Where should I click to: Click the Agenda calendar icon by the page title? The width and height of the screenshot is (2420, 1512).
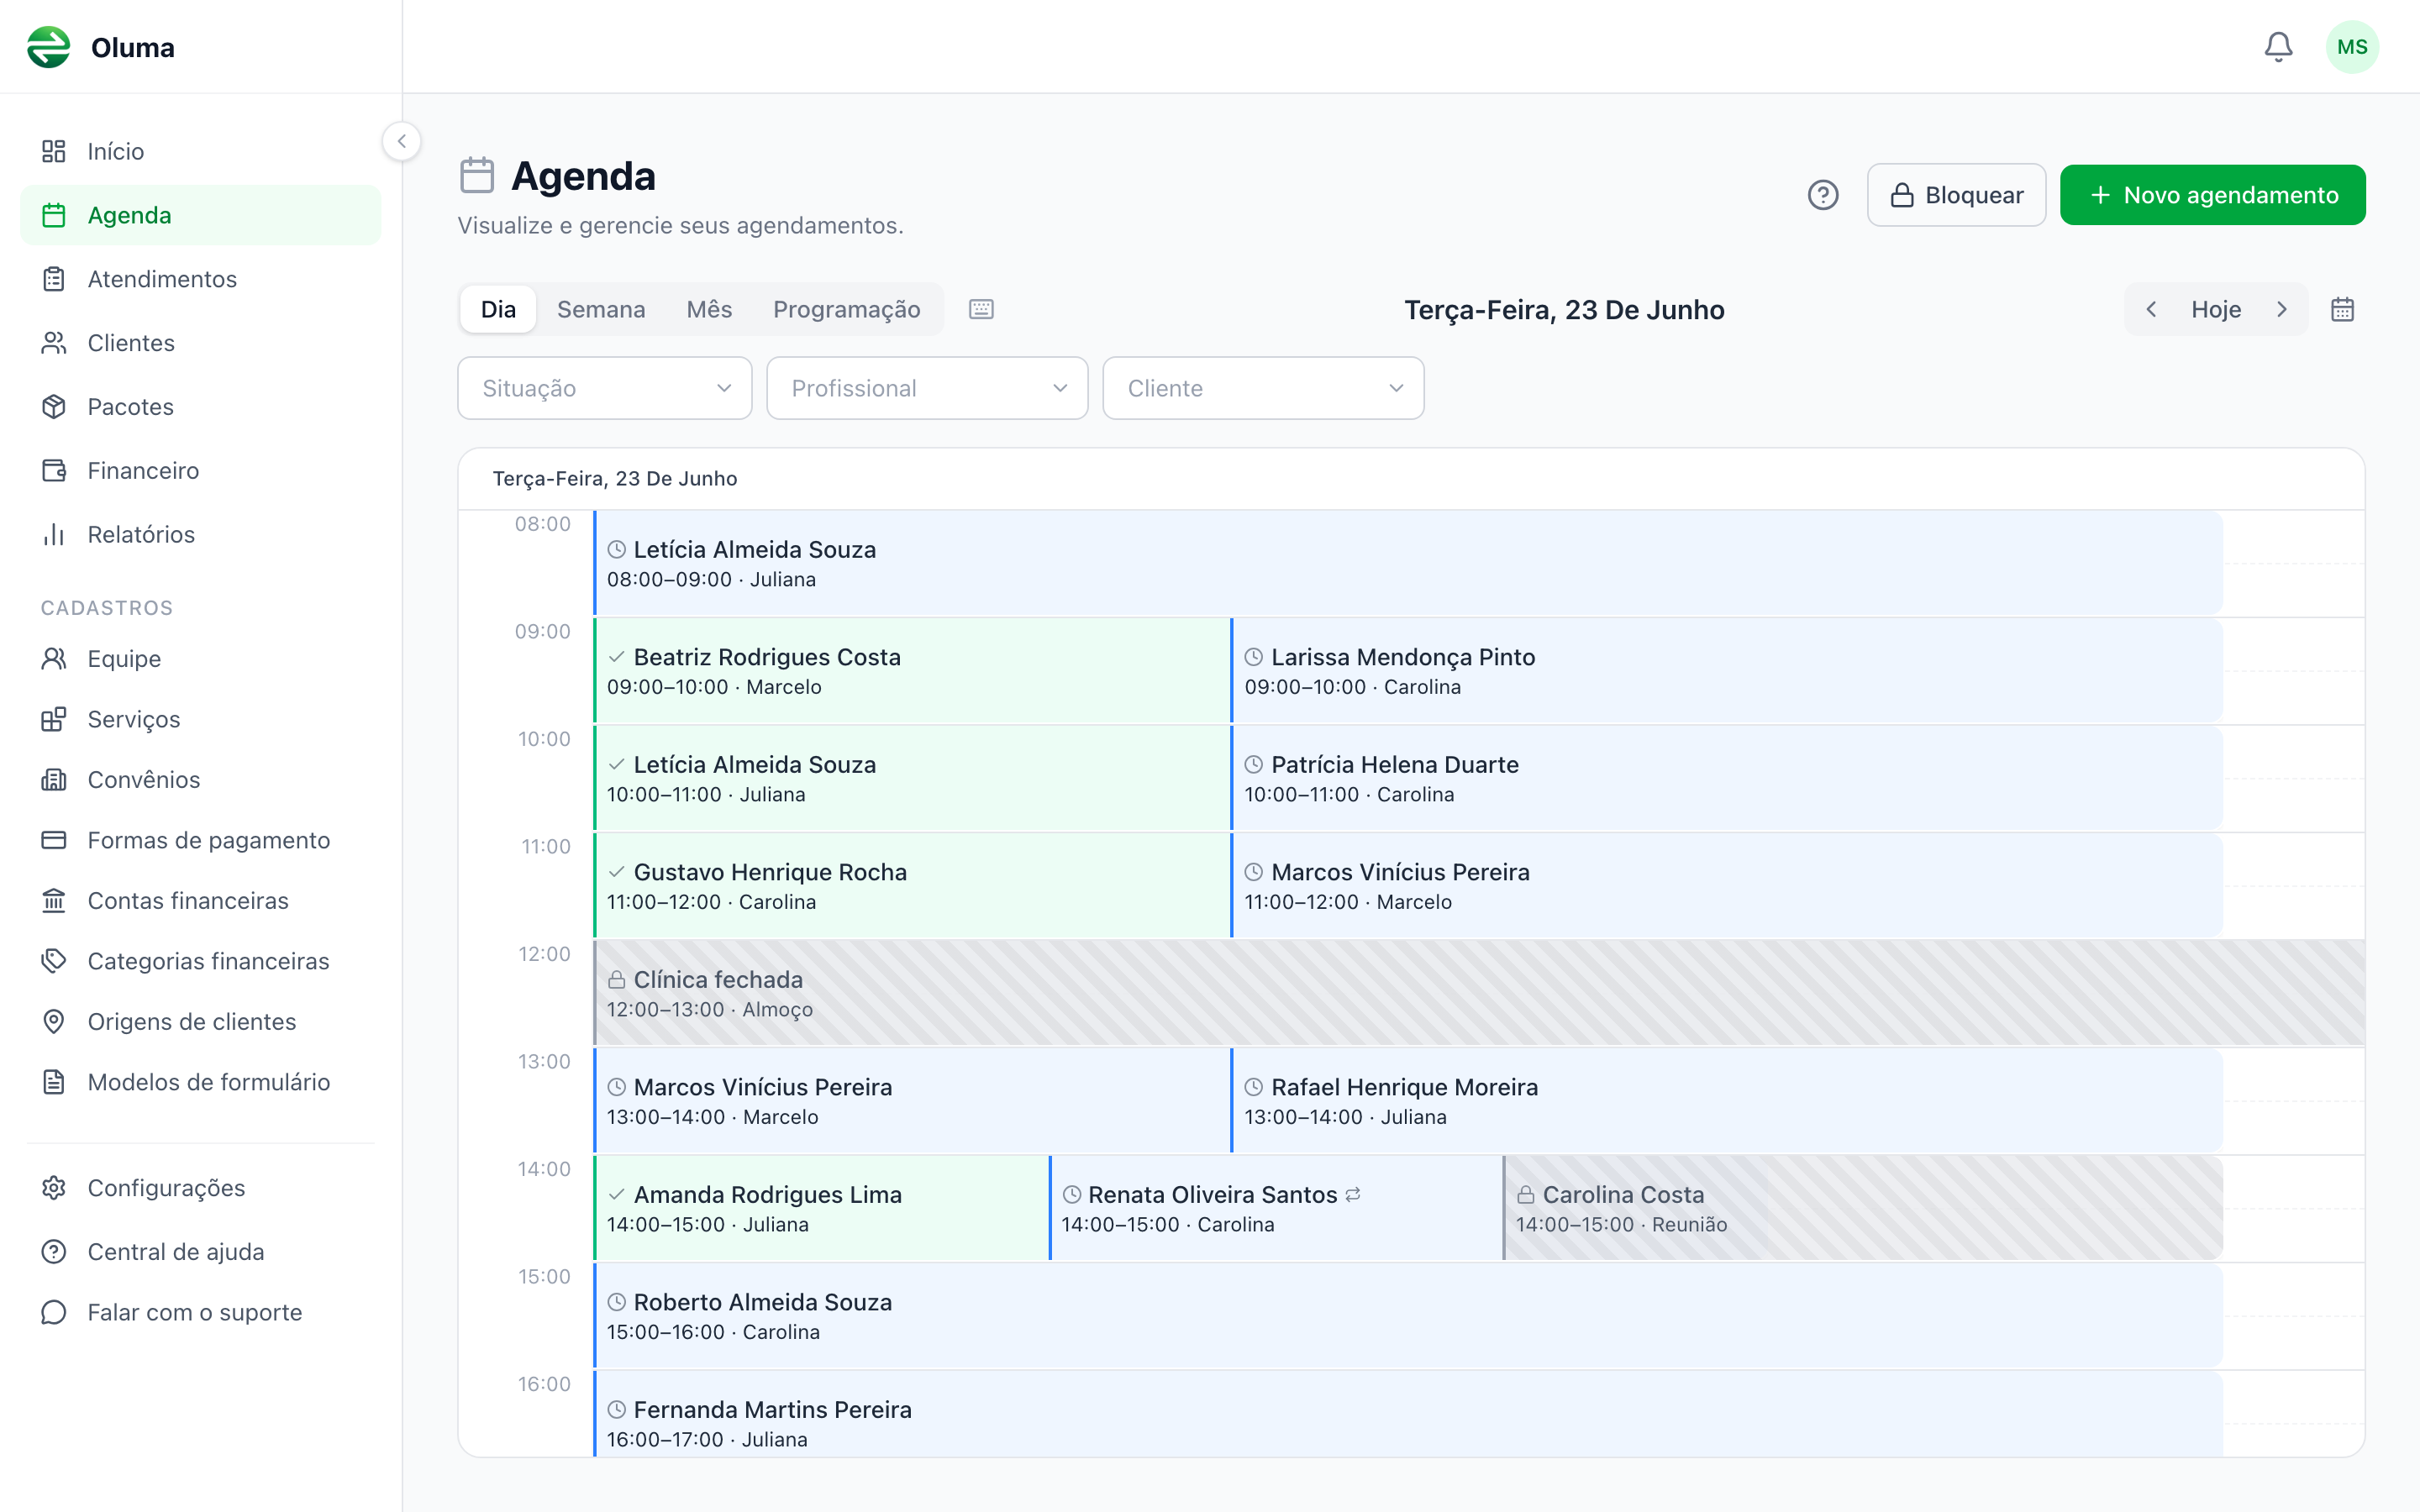click(x=477, y=175)
